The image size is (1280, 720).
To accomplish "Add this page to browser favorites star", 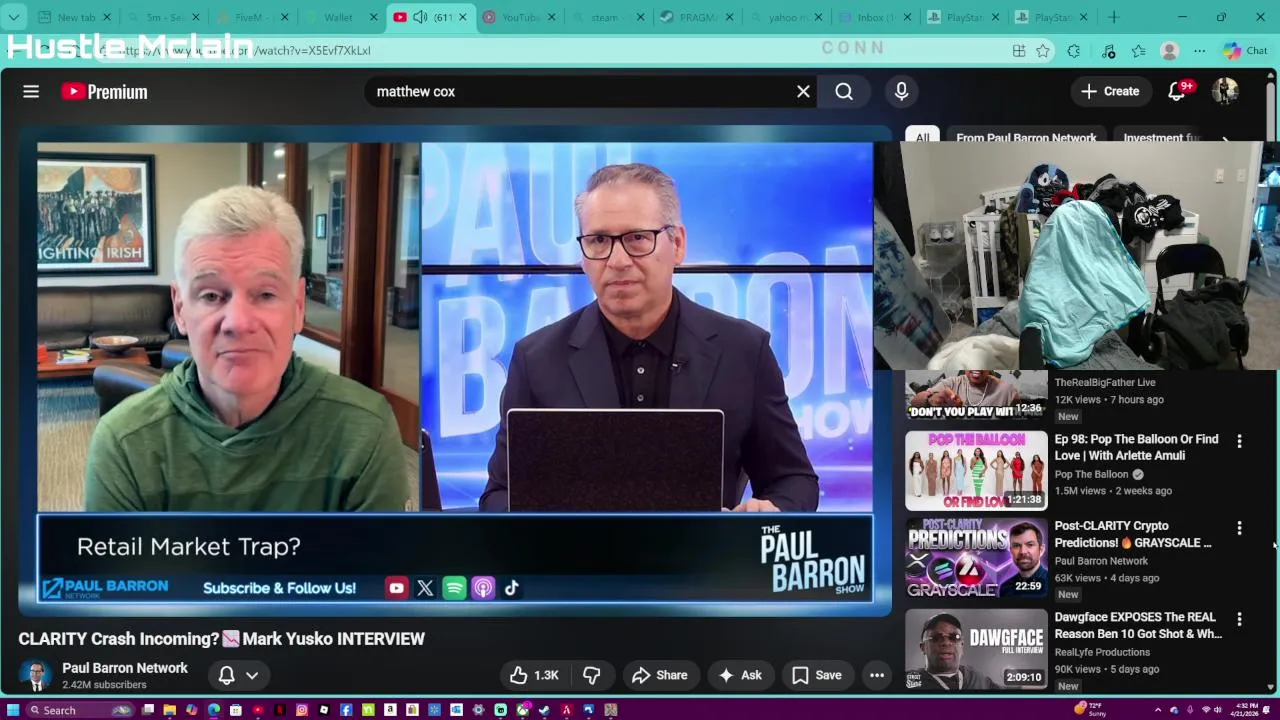I will pos(1043,51).
